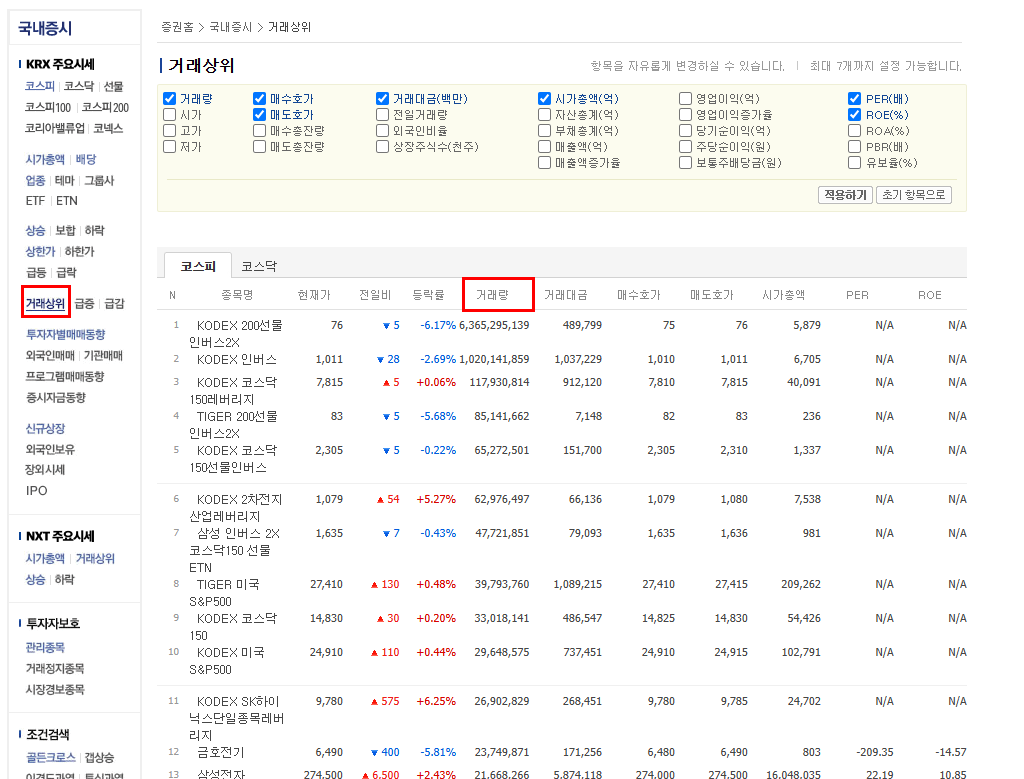Open 거래상위 under NXT 주요시세

point(95,559)
